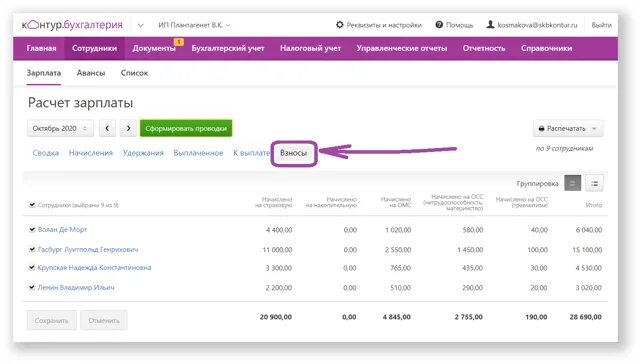The height and width of the screenshot is (364, 640).
Task: Click the user profile icon
Action: (x=490, y=25)
